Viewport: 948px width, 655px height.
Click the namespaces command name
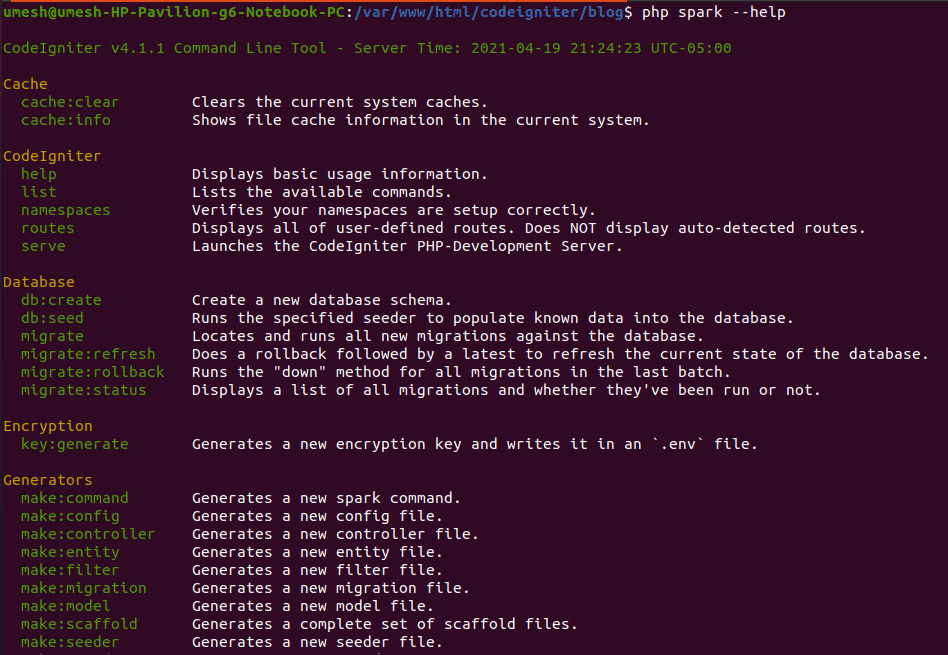66,210
